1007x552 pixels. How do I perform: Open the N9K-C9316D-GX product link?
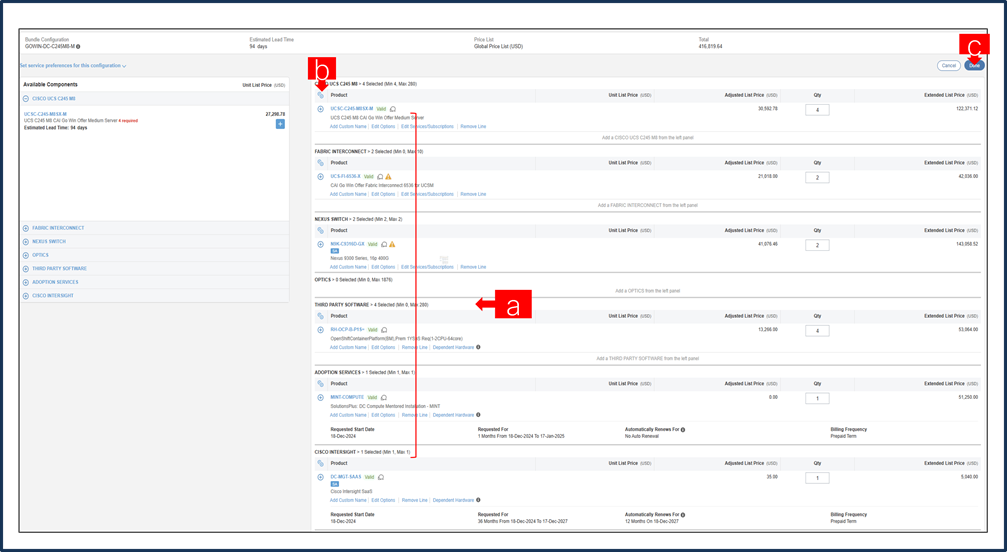[347, 245]
